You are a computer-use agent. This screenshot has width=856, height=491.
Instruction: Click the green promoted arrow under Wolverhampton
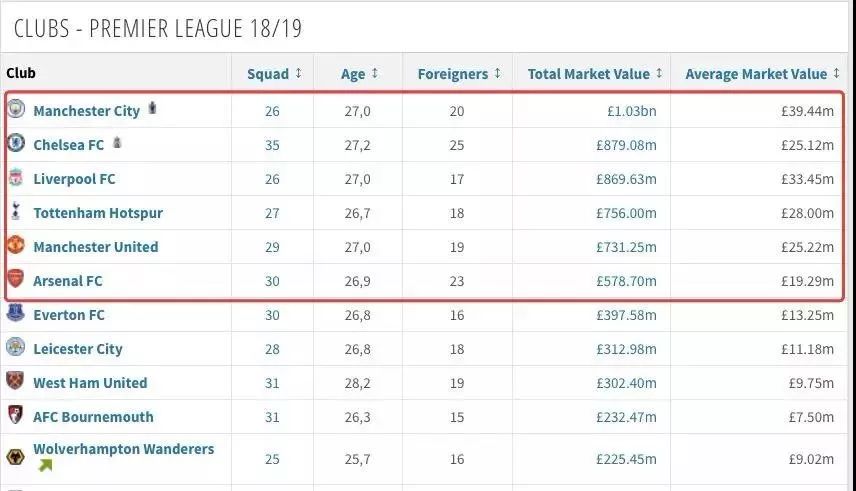click(44, 466)
